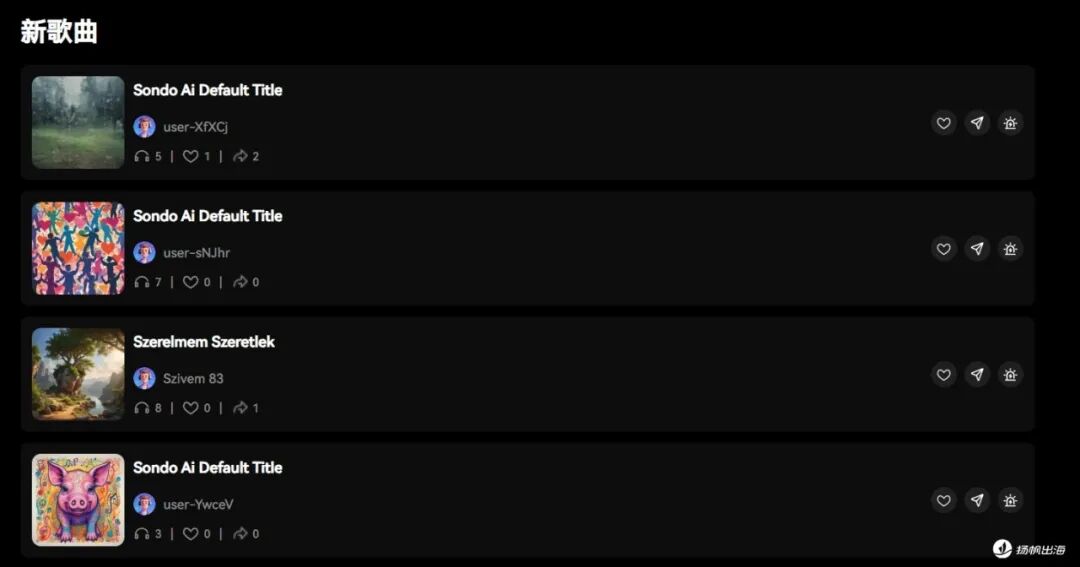Report the Szerelmem Szeretlek song
Screen dimensions: 1080x567
(x=1010, y=375)
